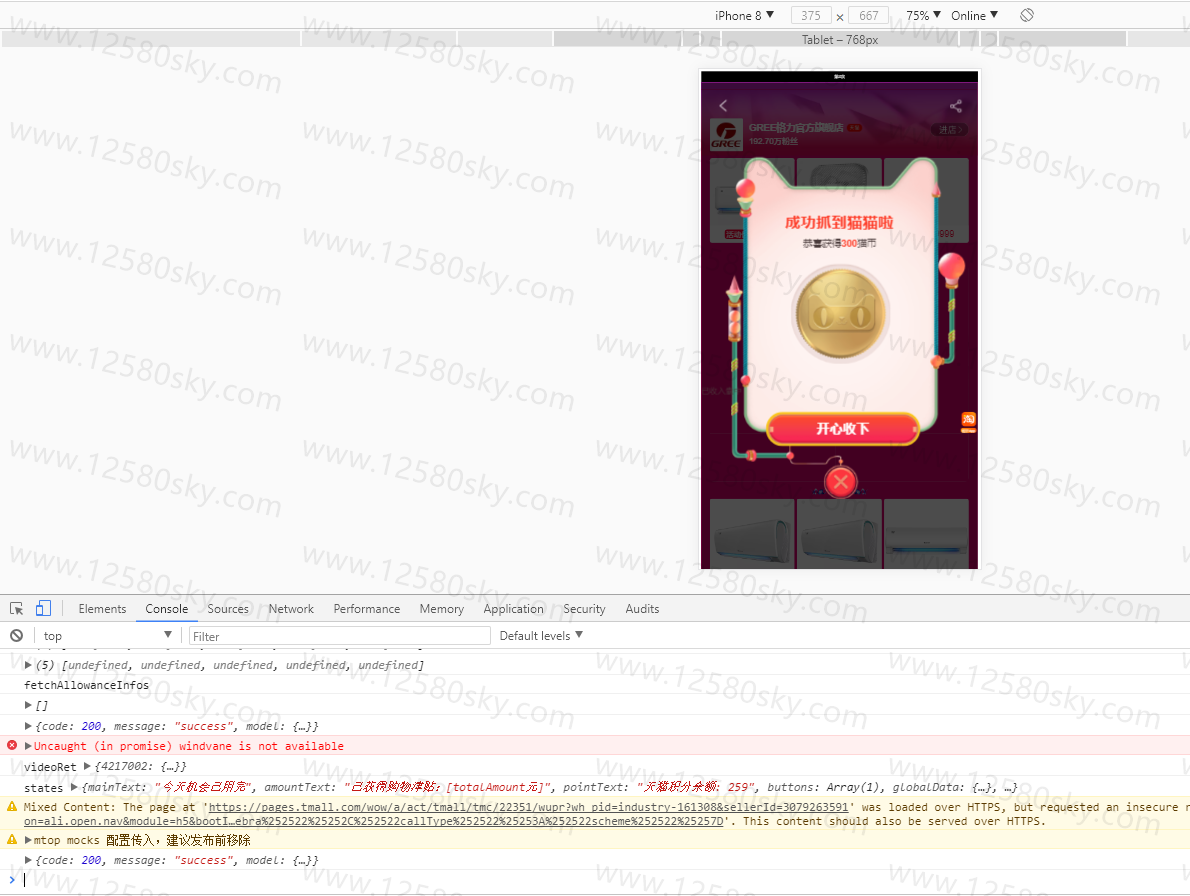
Task: Click the viewport height field 667
Action: coord(868,15)
